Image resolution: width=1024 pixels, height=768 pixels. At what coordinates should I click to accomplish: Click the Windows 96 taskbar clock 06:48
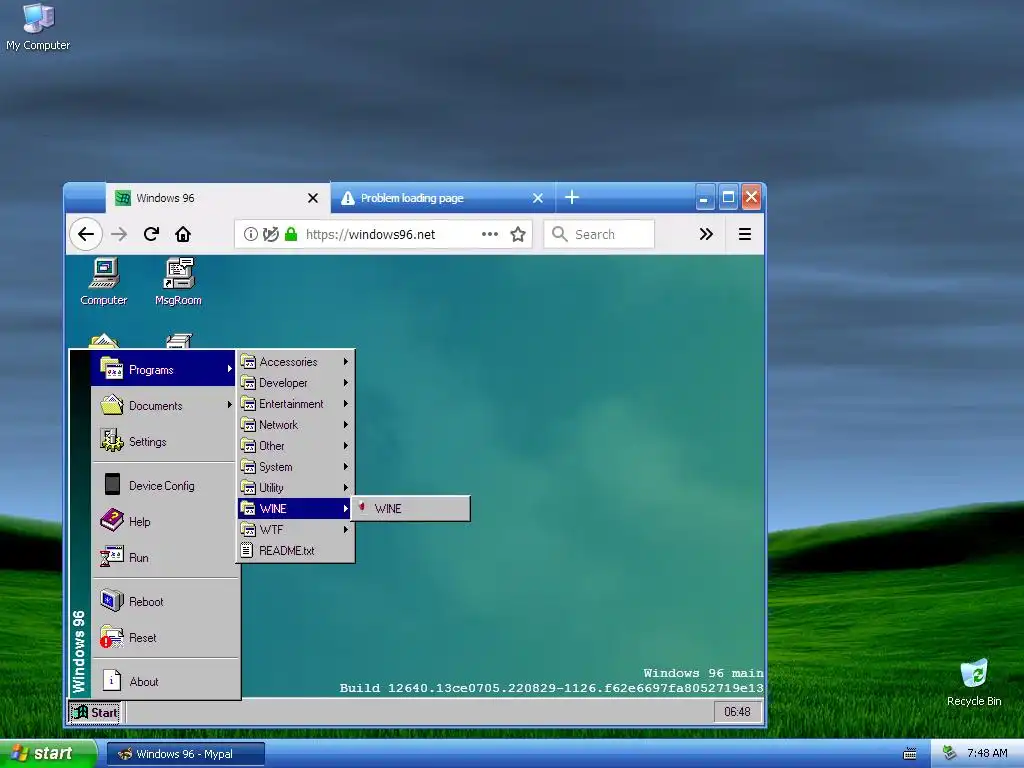[x=737, y=711]
